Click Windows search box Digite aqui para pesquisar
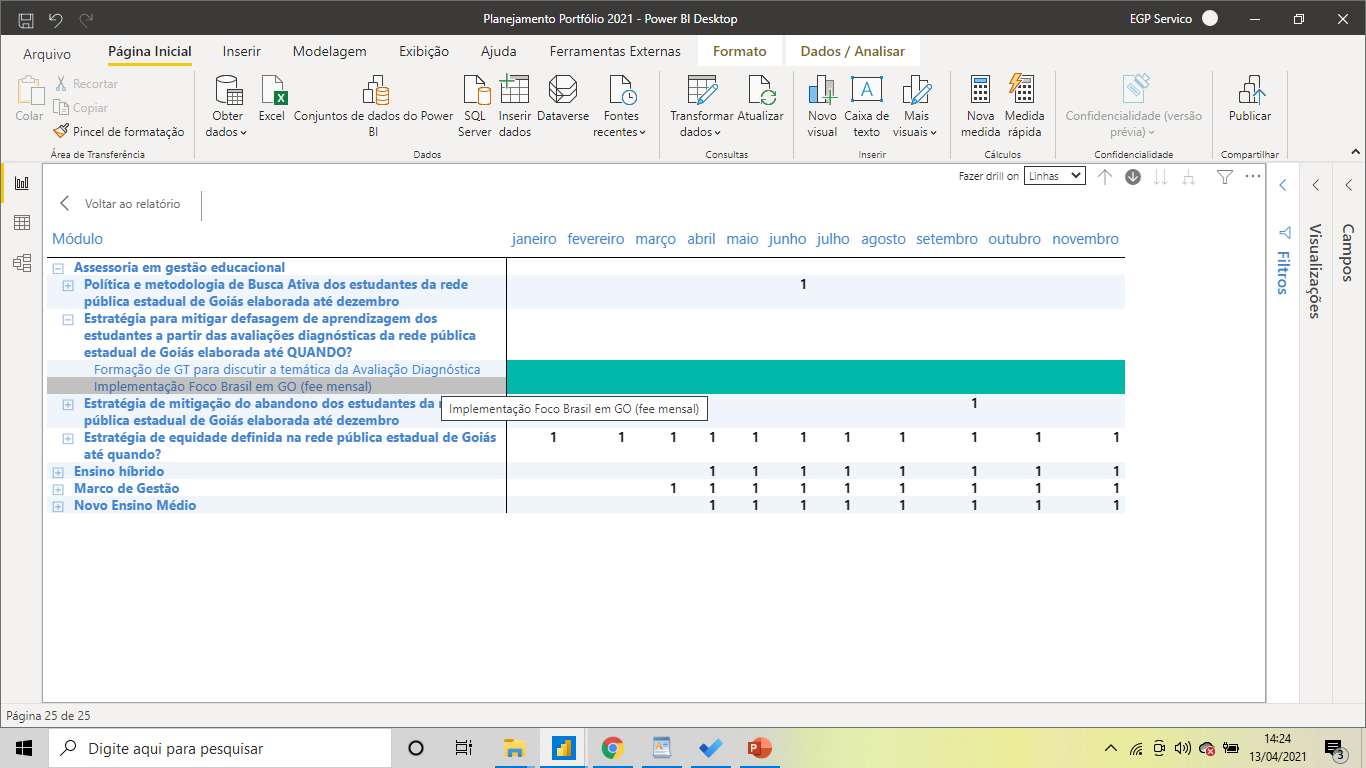 point(218,748)
